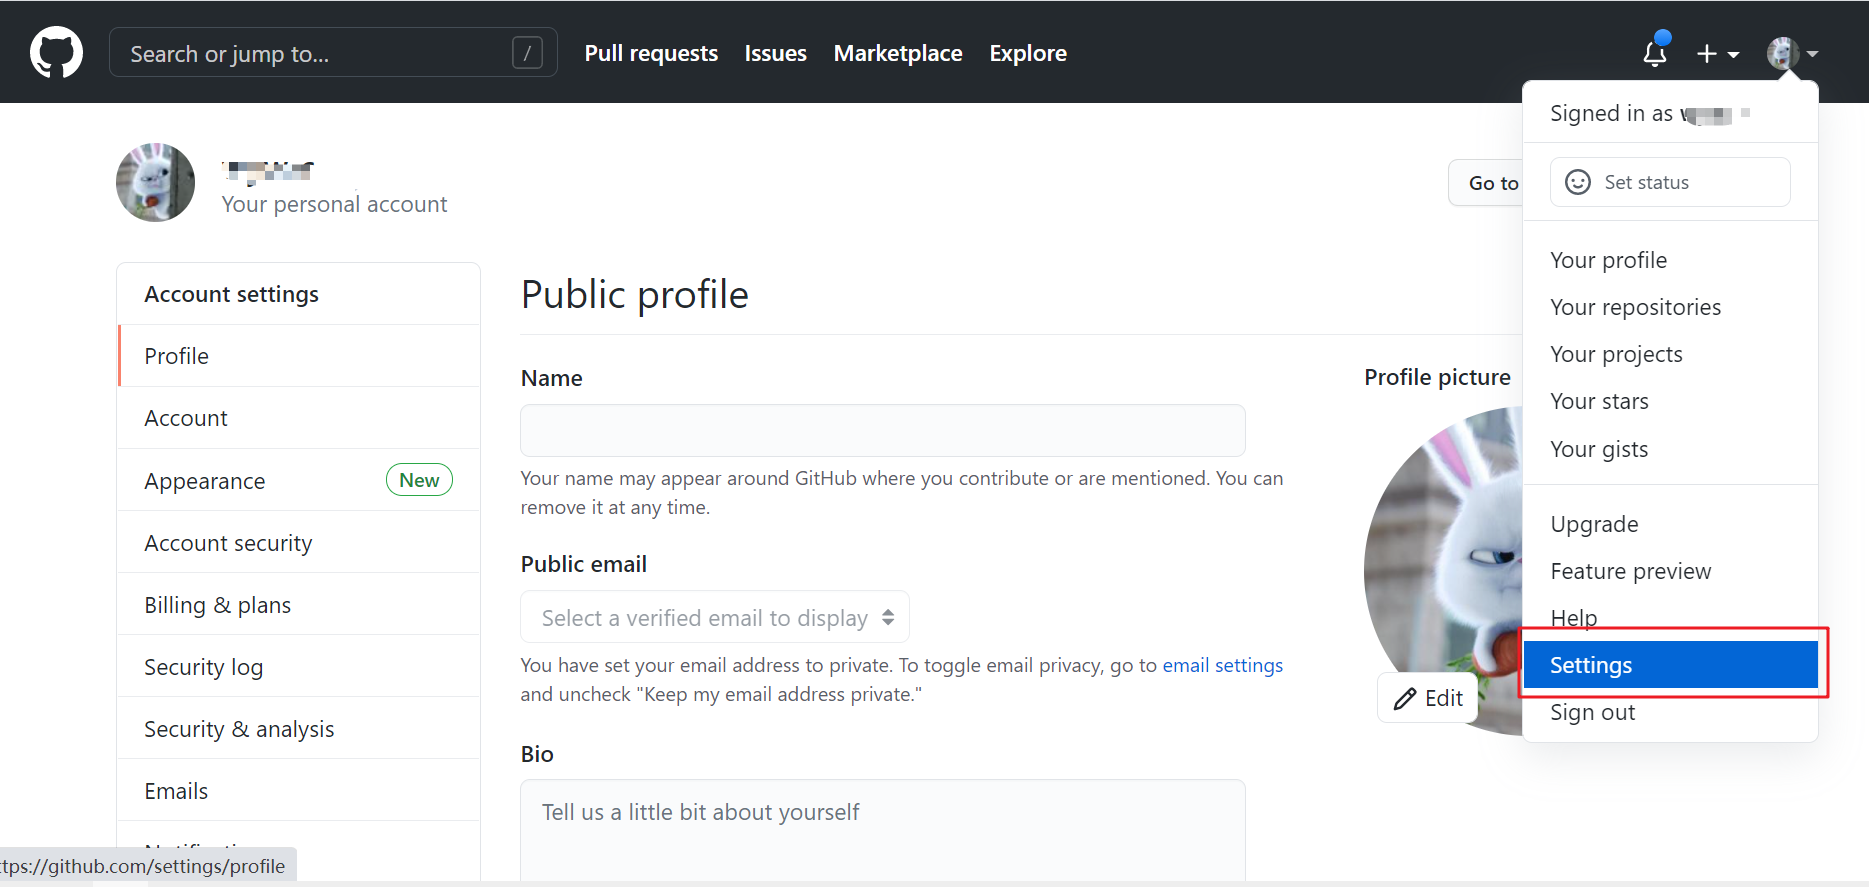This screenshot has height=887, width=1869.
Task: Open the Appearance settings section
Action: click(x=299, y=481)
